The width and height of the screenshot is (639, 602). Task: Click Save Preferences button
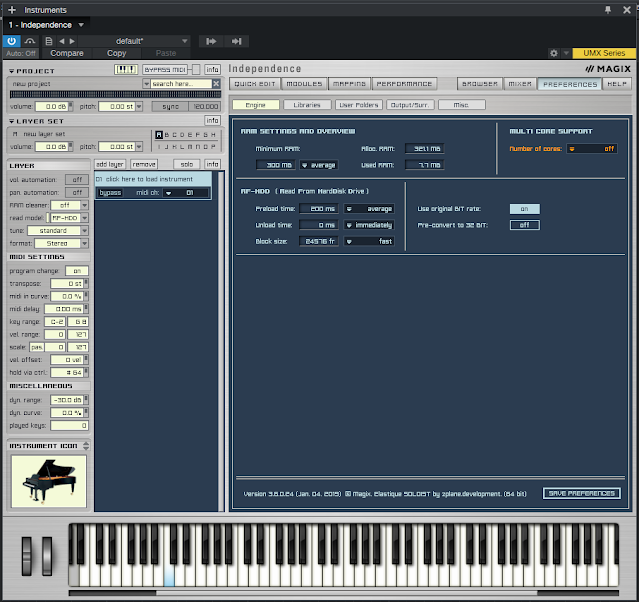582,494
